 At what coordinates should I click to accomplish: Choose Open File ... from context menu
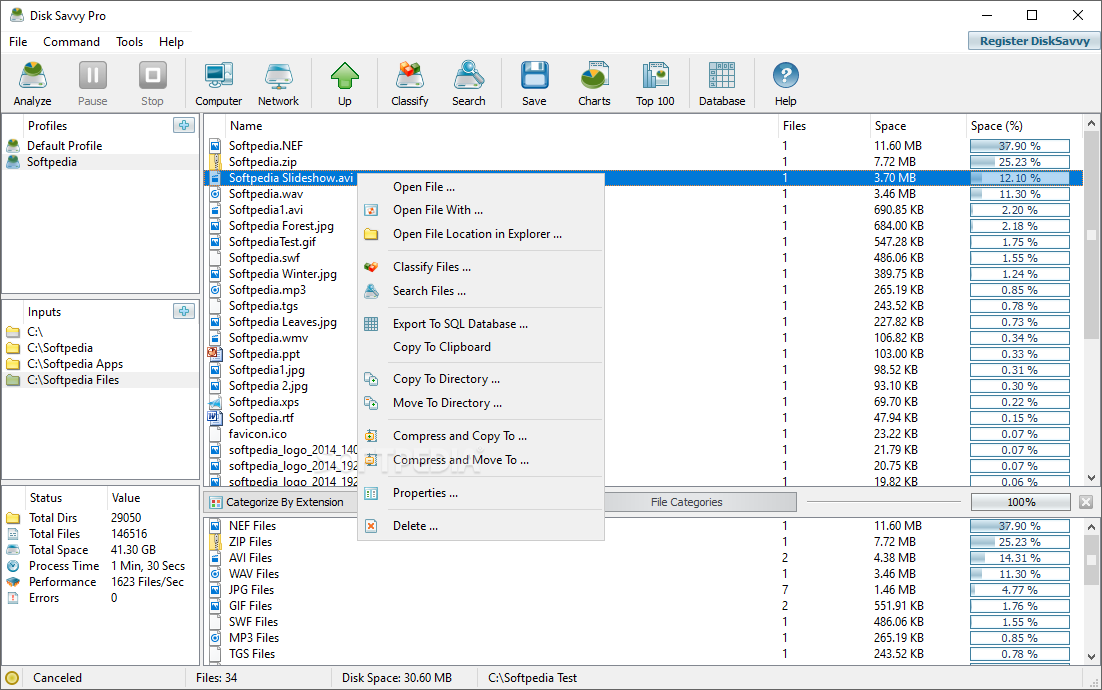click(481, 187)
